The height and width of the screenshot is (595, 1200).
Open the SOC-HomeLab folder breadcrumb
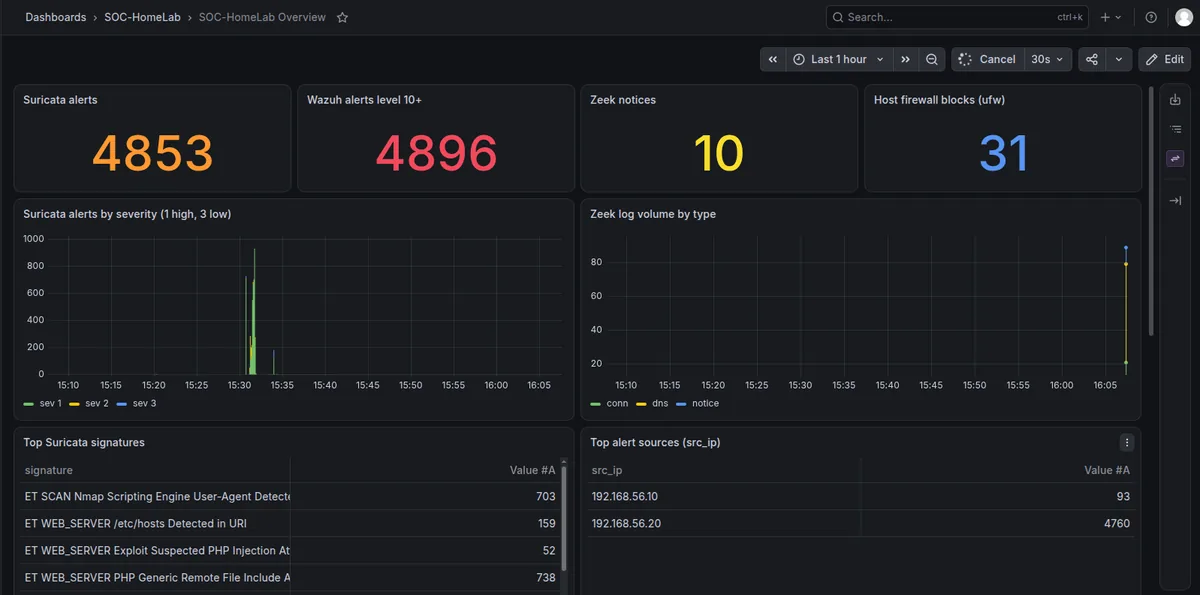142,17
